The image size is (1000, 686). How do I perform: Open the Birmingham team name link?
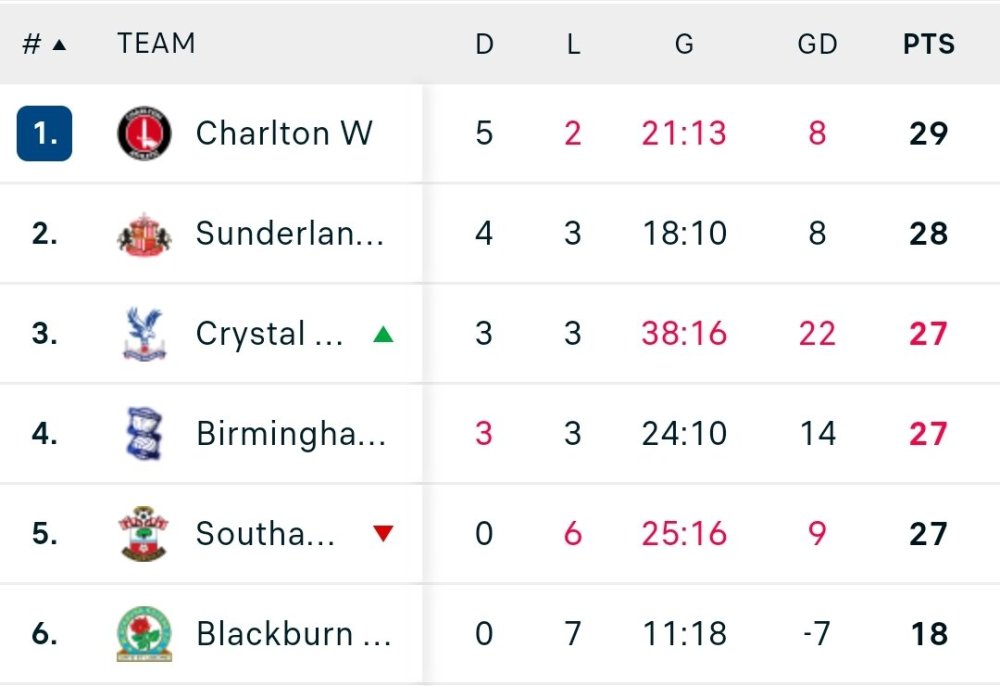[290, 434]
